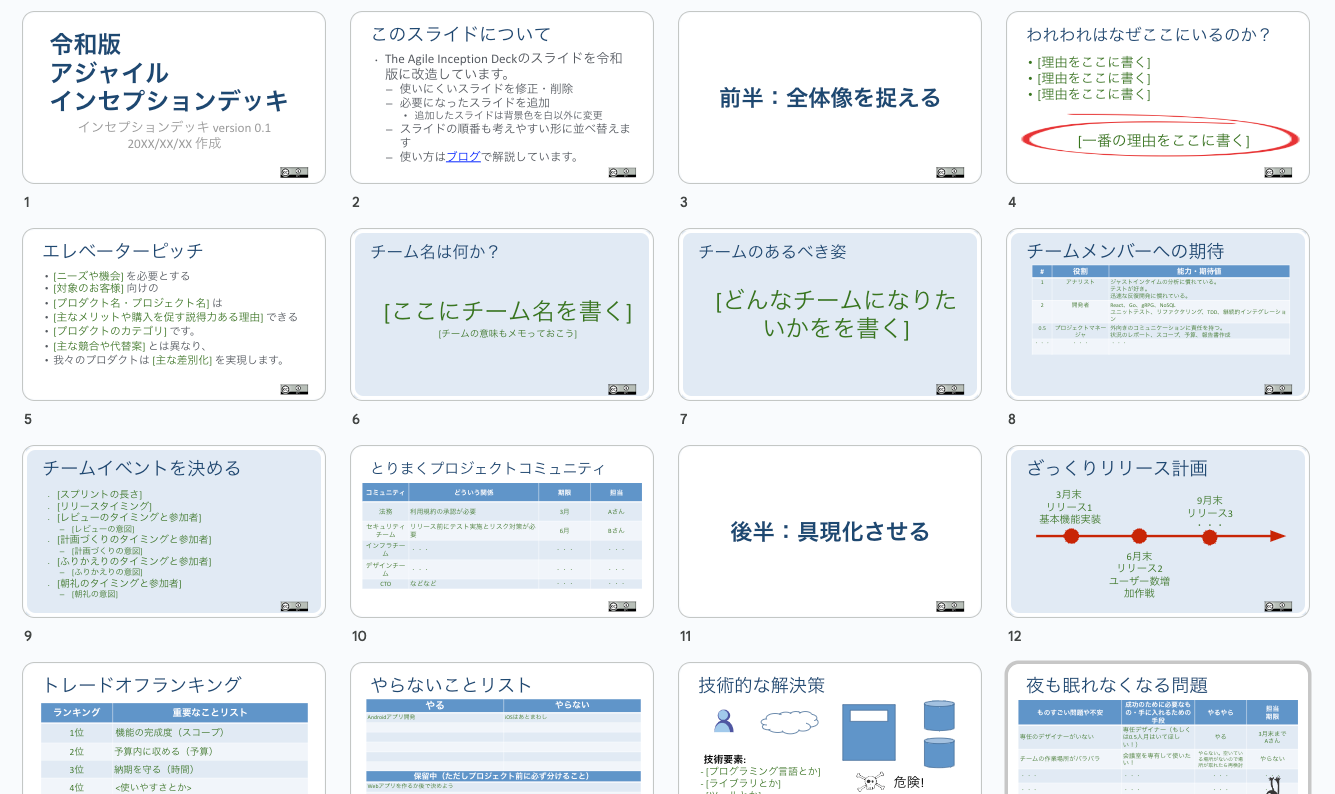Click the third milestone dot for リリース3

tap(1209, 537)
